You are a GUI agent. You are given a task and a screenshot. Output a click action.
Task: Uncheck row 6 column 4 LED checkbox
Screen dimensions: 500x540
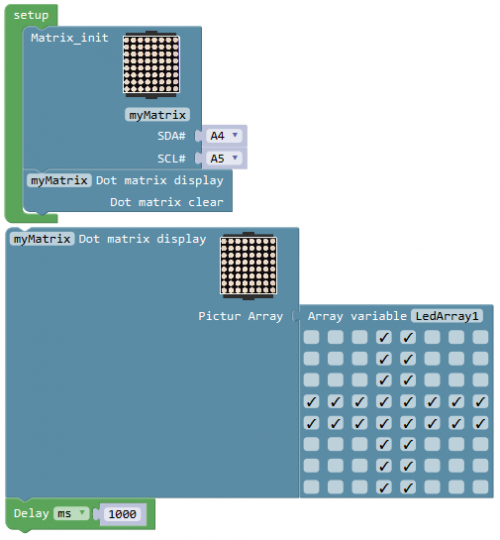point(384,444)
